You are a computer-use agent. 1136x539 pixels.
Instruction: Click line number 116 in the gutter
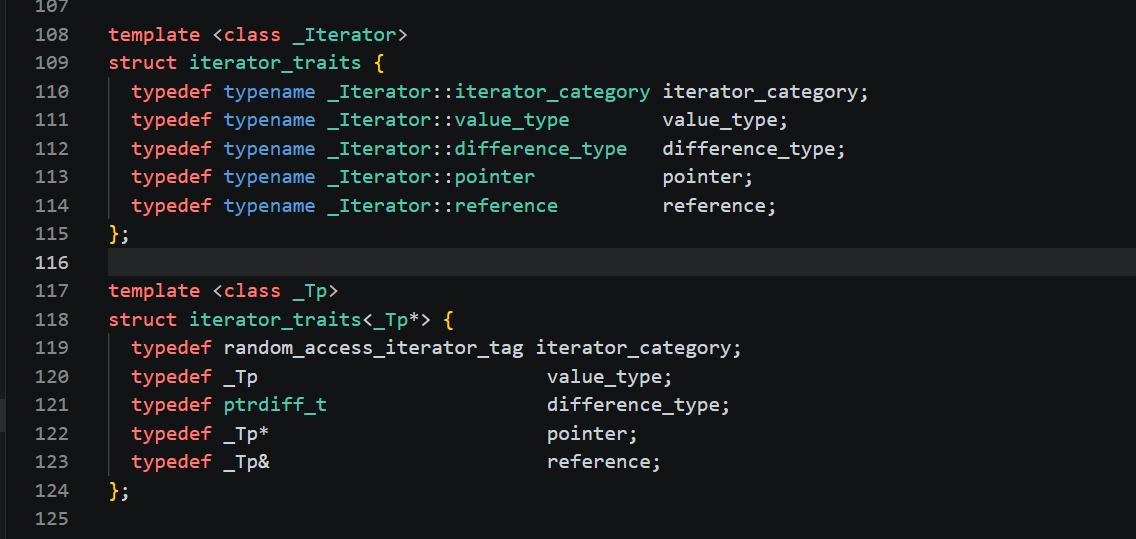51,262
